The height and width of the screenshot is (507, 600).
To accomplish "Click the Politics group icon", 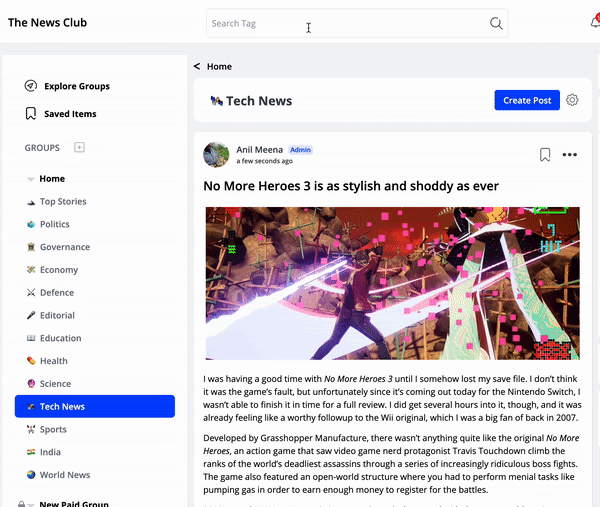I will click(x=31, y=224).
